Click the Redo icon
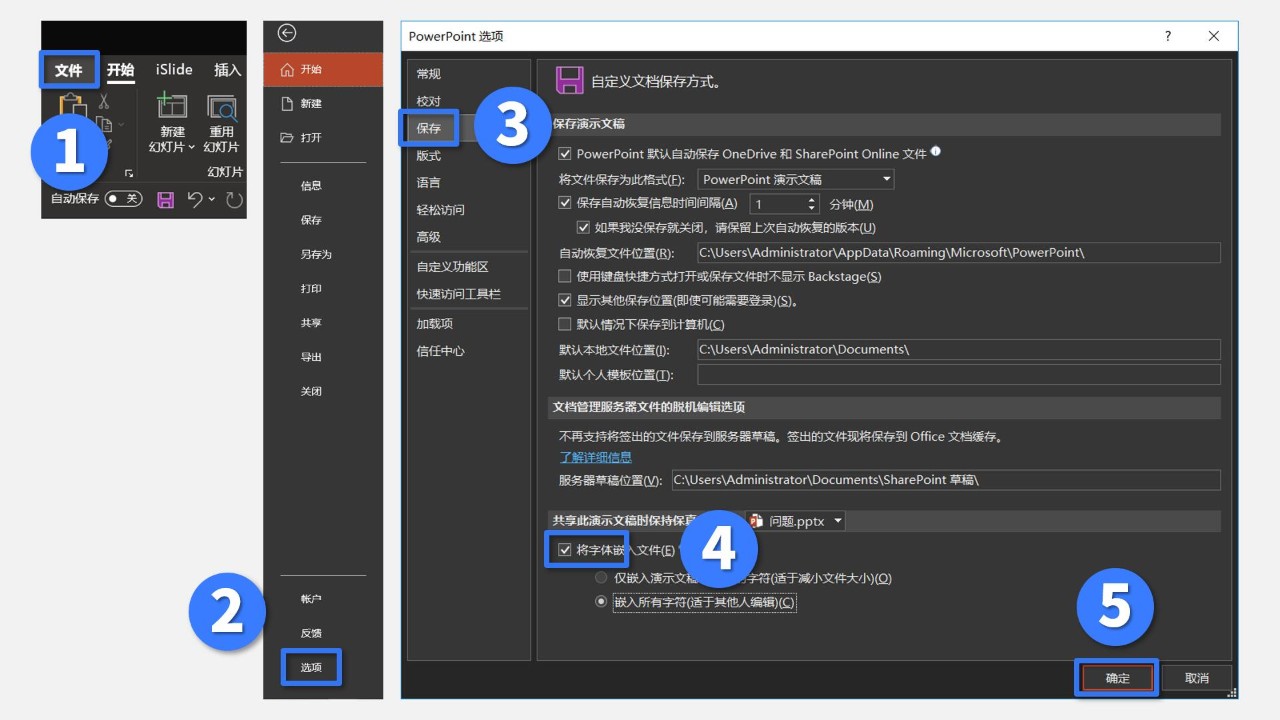The image size is (1280, 720). click(236, 200)
